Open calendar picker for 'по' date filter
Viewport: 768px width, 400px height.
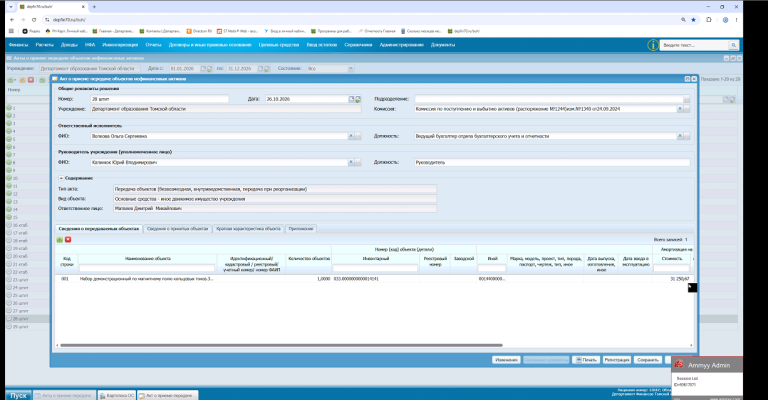[261, 69]
